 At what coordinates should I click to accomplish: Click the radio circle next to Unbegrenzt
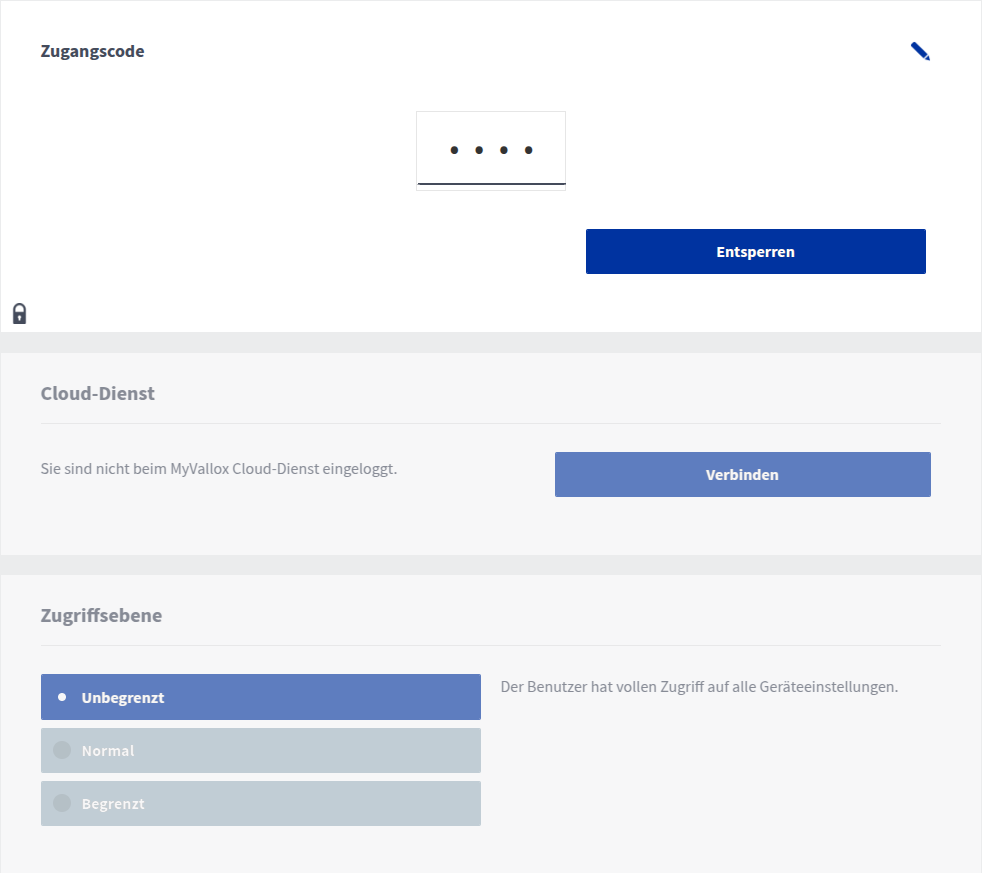pos(62,697)
